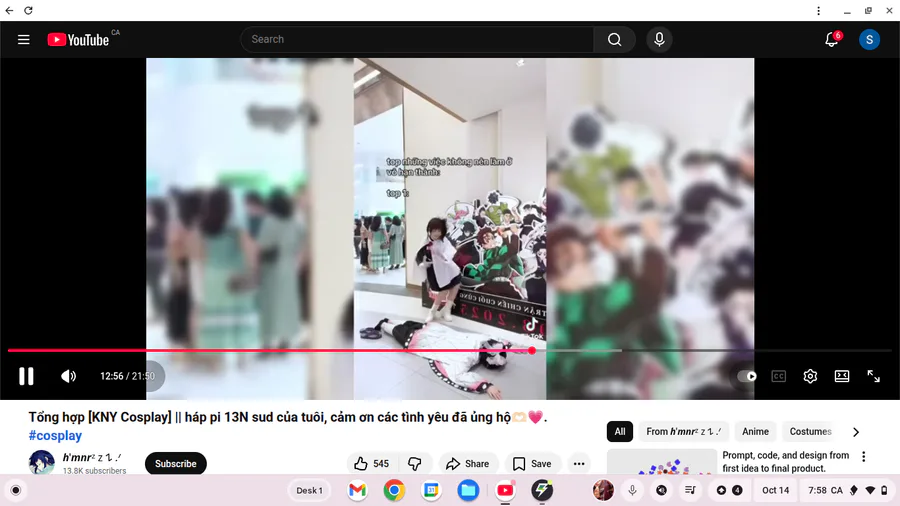Open the lightning bolt app on shelf
This screenshot has width=900, height=506.
(542, 491)
